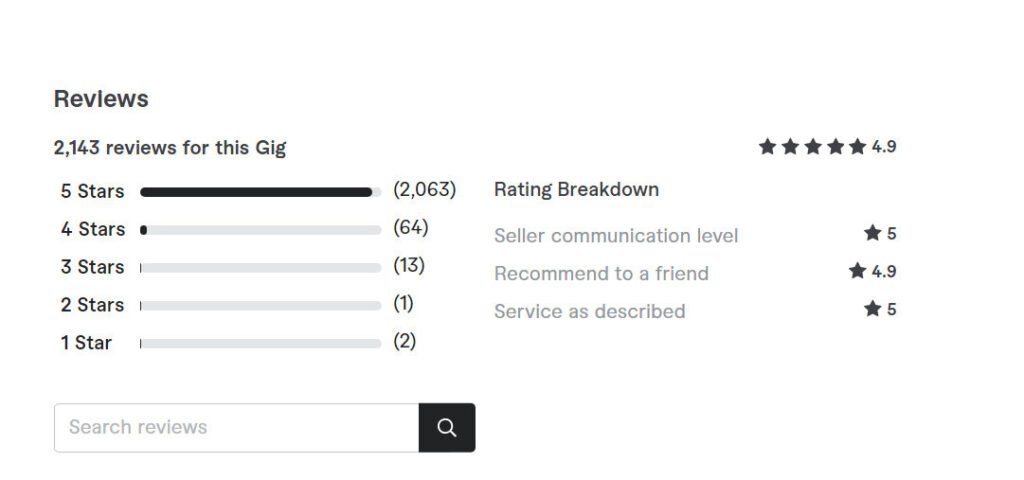
Task: Click the 1 Star progress bar
Action: point(261,344)
